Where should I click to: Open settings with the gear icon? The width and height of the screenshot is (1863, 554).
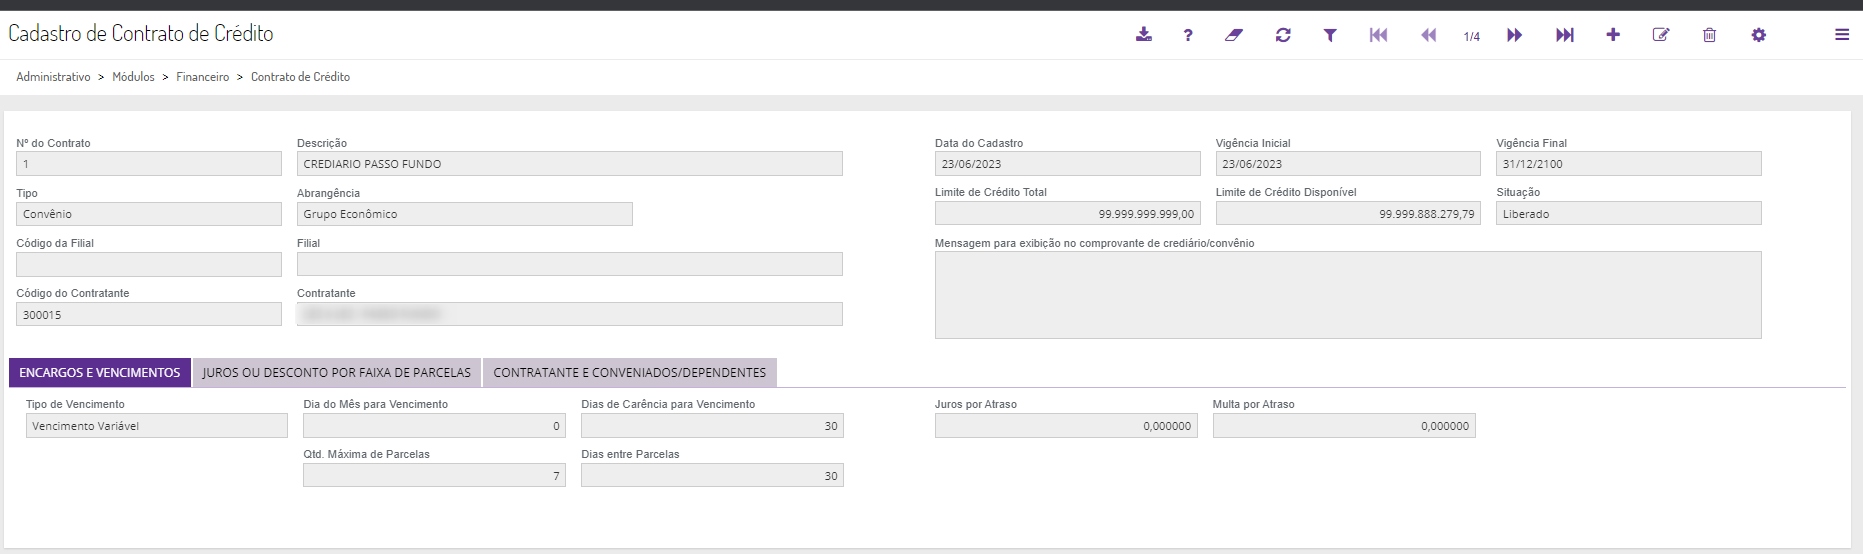point(1758,35)
